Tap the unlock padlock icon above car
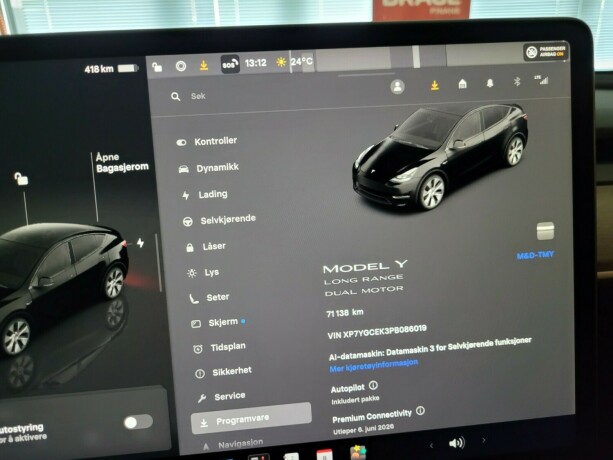The image size is (613, 460). (21, 179)
